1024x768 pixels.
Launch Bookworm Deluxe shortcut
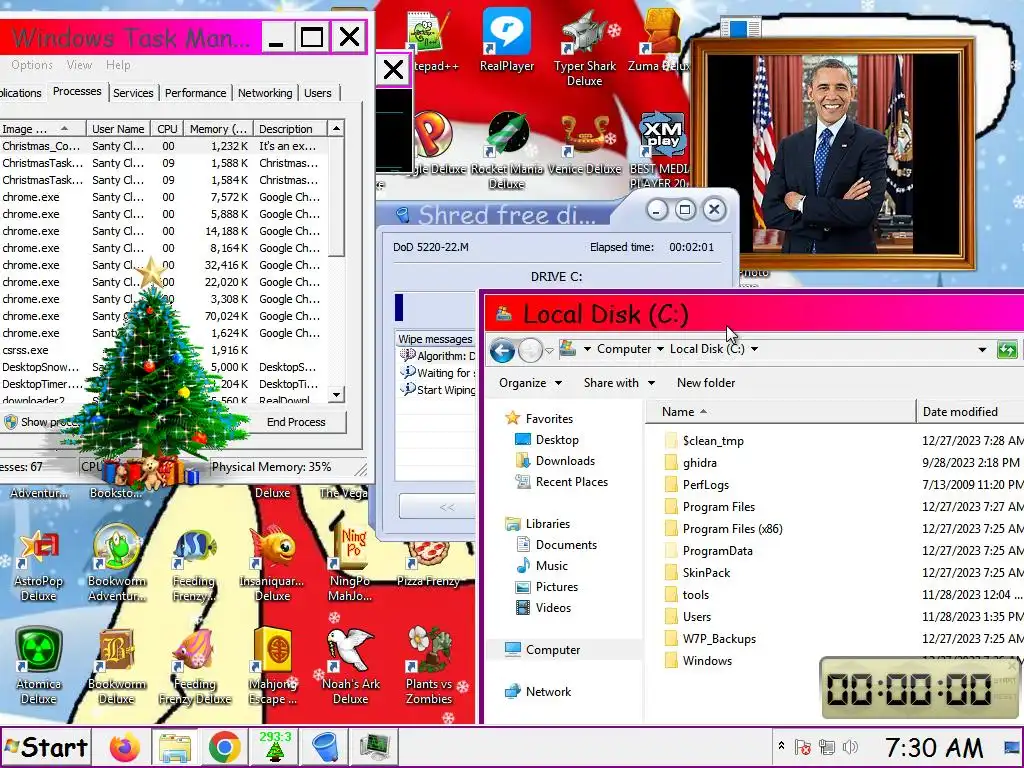click(x=116, y=666)
